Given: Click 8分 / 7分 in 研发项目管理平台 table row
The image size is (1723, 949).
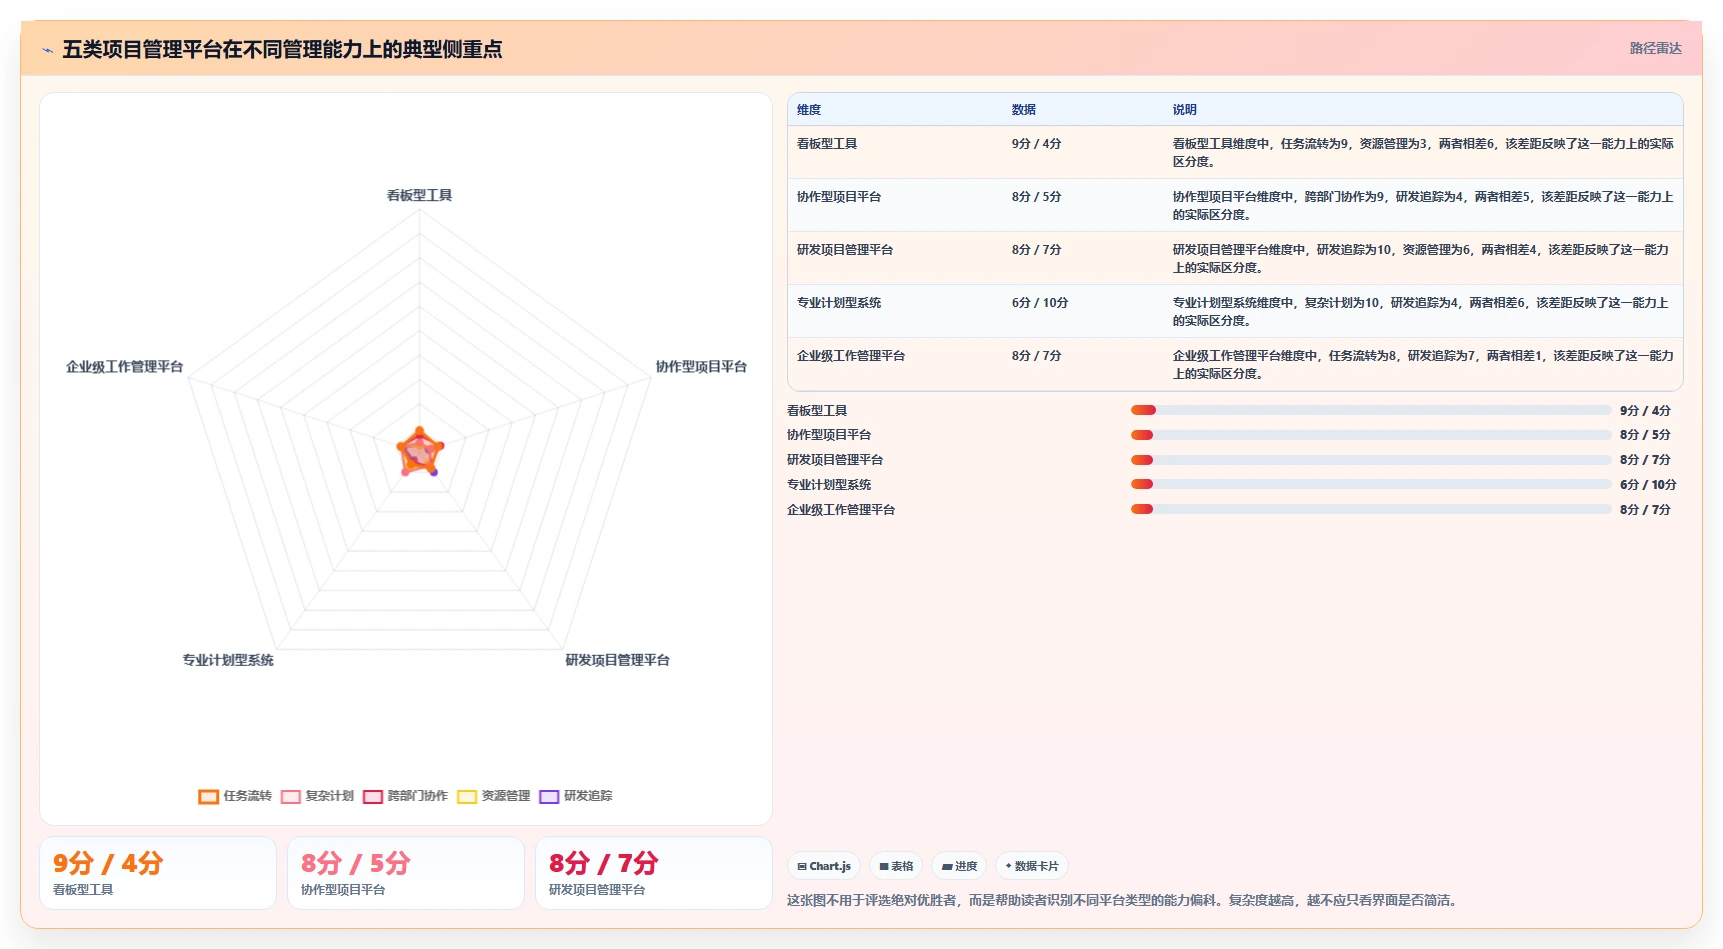Looking at the screenshot, I should point(1036,250).
